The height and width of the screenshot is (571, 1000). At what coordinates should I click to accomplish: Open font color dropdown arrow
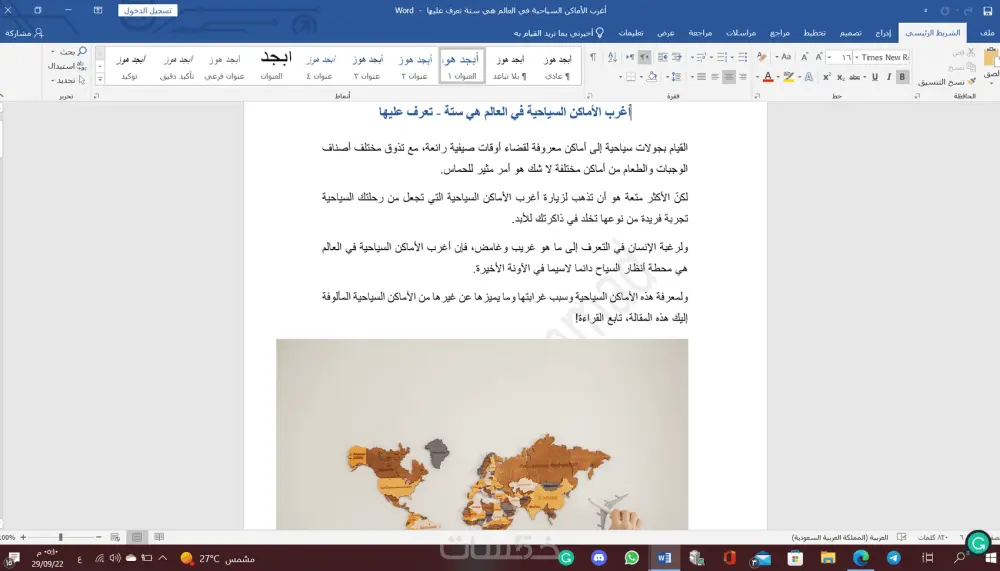[x=758, y=77]
